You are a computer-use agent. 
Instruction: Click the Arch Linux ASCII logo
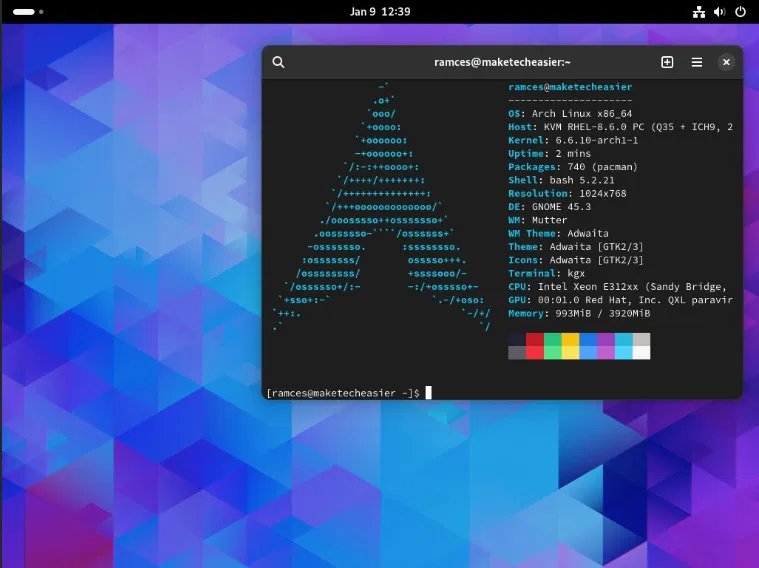(x=383, y=207)
